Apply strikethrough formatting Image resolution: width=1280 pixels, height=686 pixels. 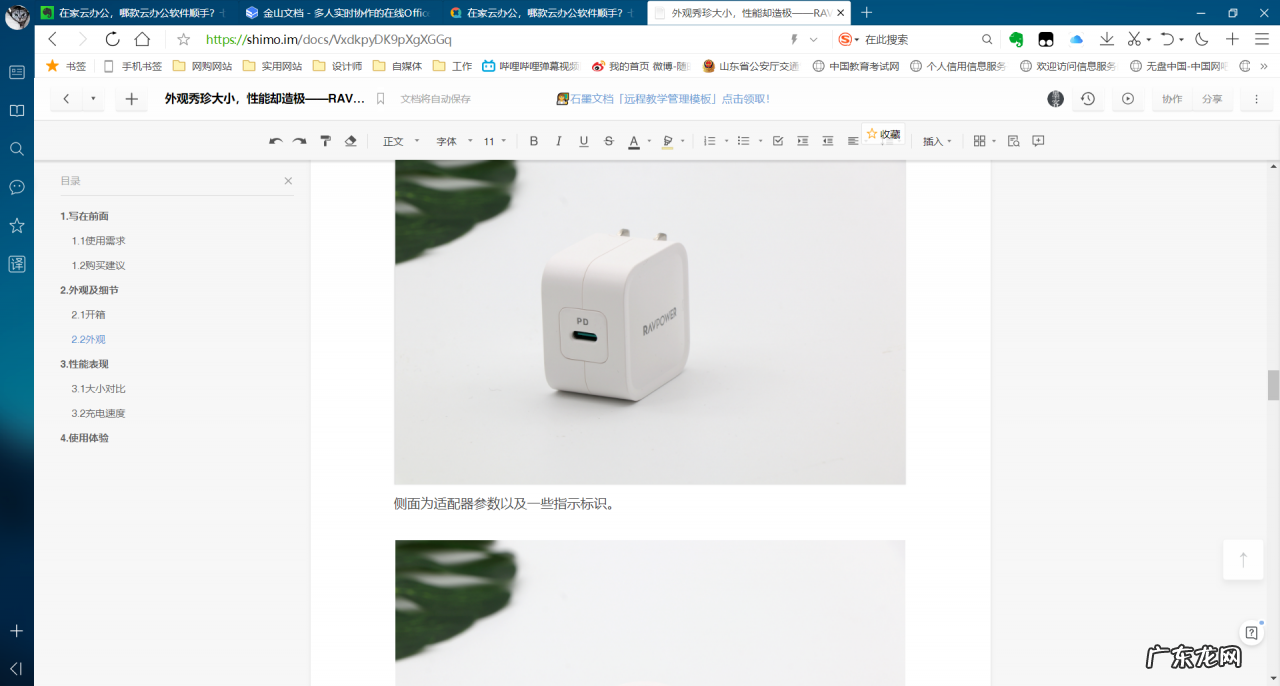pyautogui.click(x=608, y=141)
